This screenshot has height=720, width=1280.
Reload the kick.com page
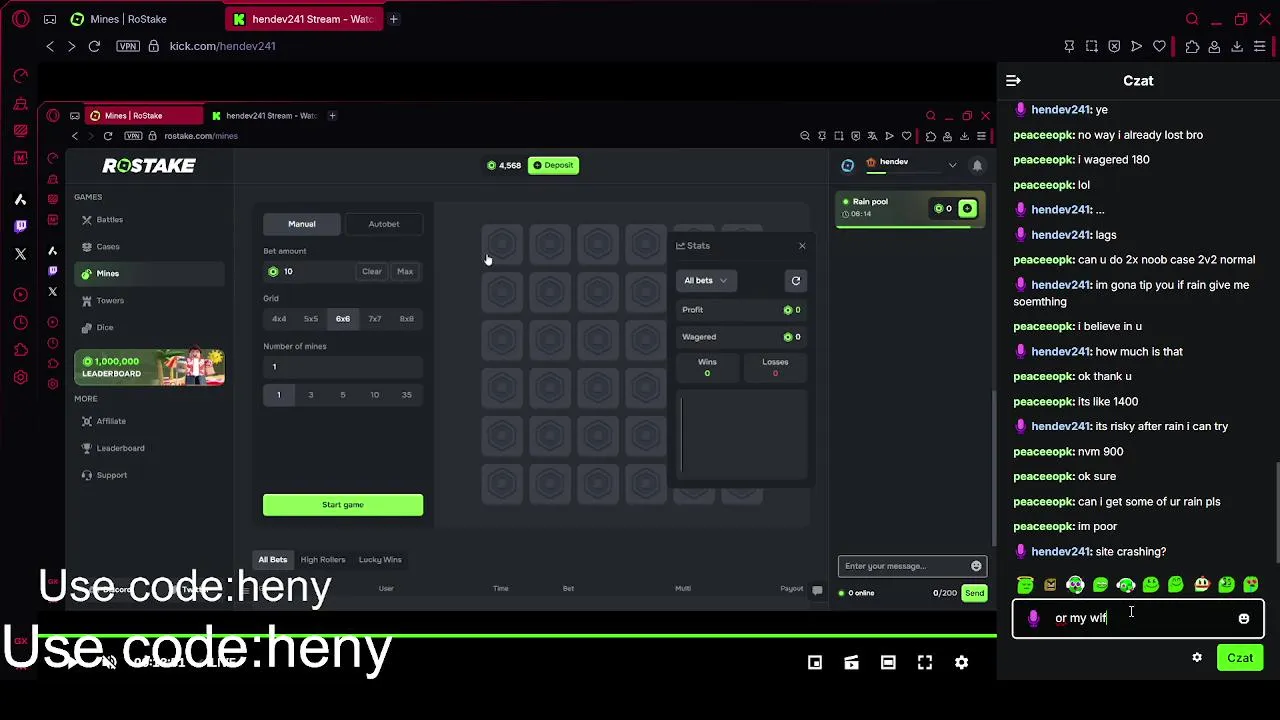click(x=94, y=46)
